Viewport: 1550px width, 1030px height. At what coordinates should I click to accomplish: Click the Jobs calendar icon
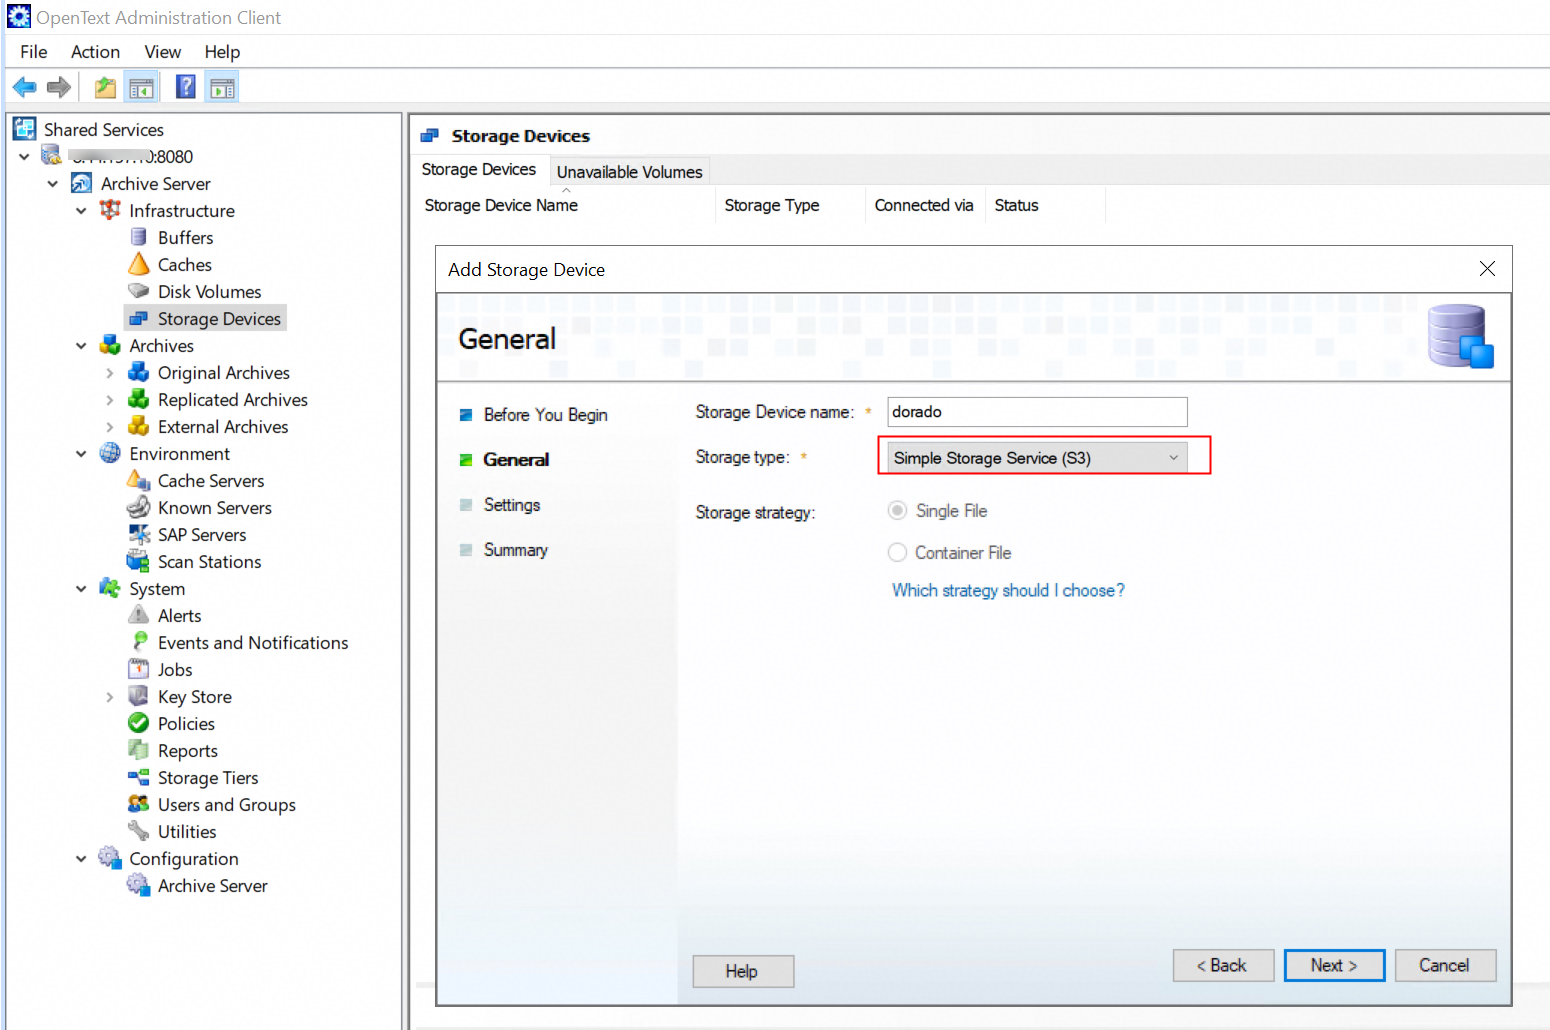click(x=139, y=669)
